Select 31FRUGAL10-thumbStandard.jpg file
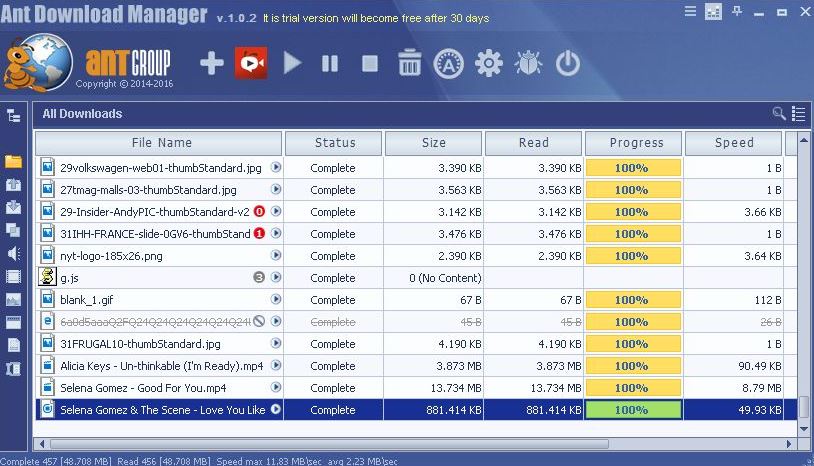This screenshot has width=814, height=466. [140, 344]
